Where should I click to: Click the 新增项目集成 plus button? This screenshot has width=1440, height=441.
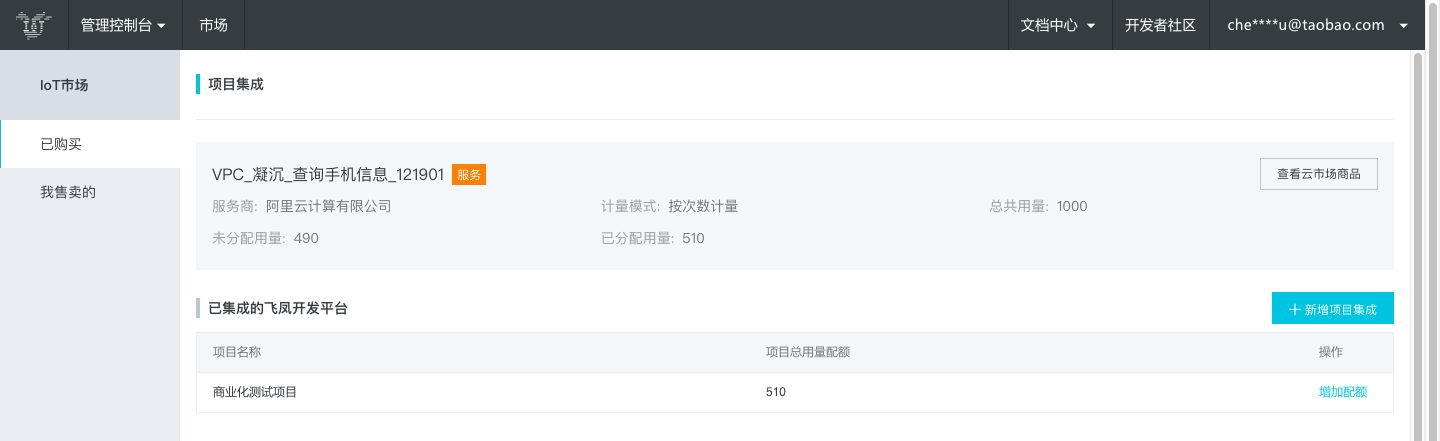1332,309
